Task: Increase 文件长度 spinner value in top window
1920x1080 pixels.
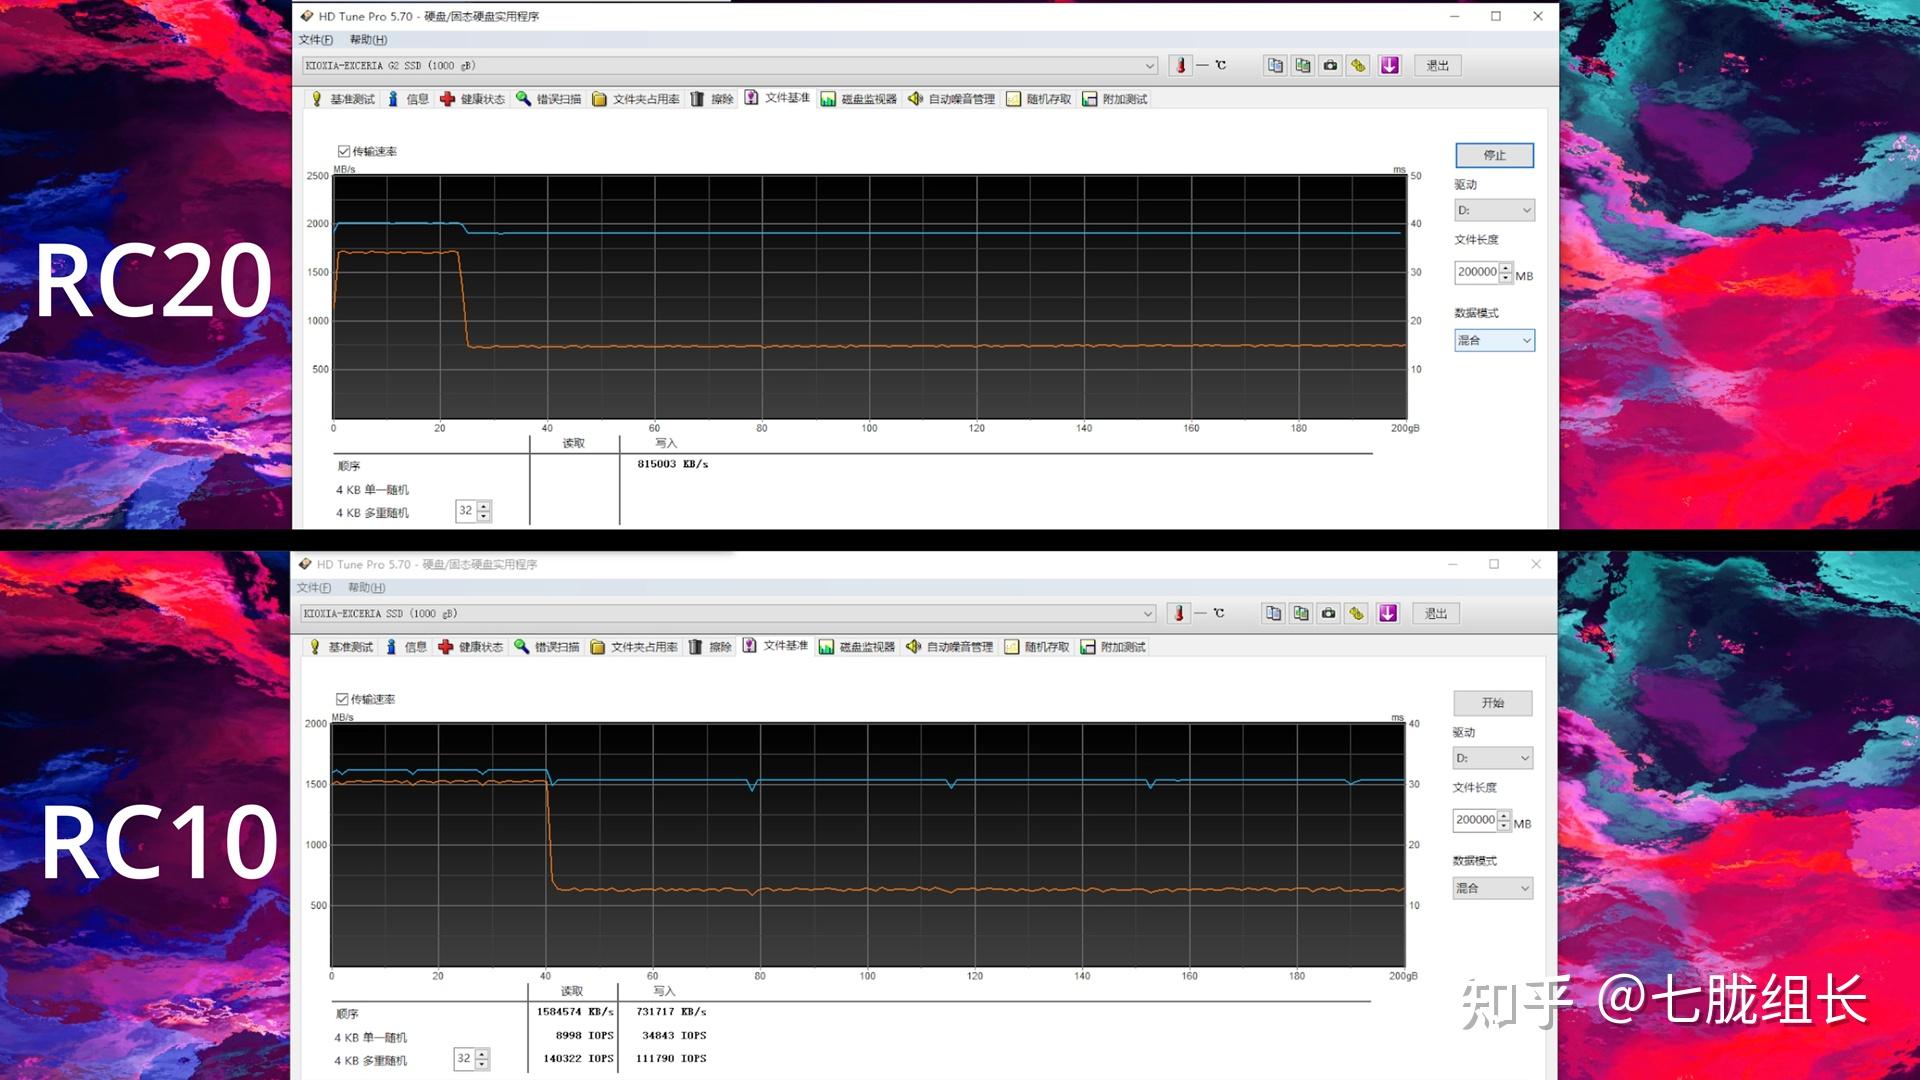Action: tap(1506, 268)
